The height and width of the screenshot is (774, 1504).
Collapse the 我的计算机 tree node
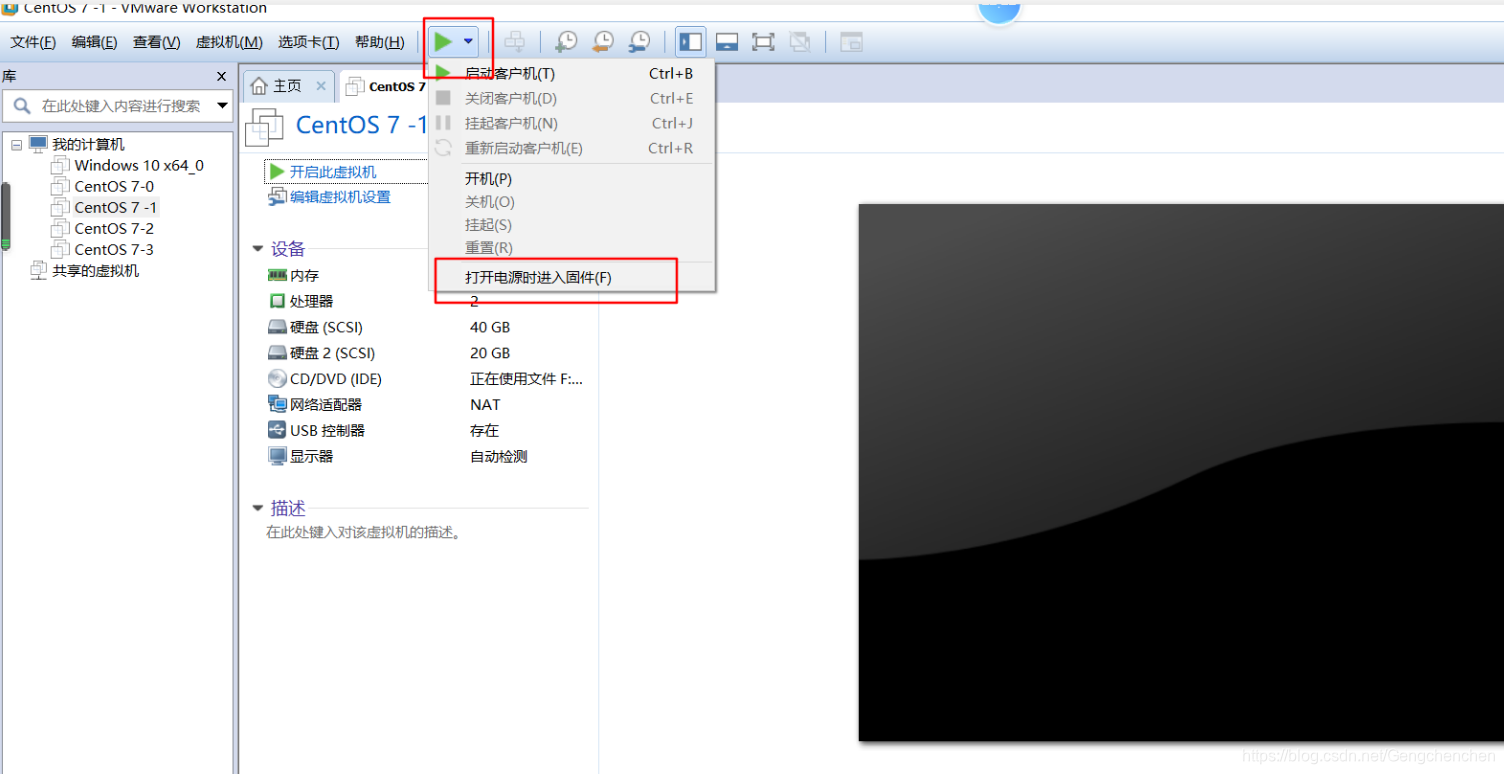click(x=17, y=145)
